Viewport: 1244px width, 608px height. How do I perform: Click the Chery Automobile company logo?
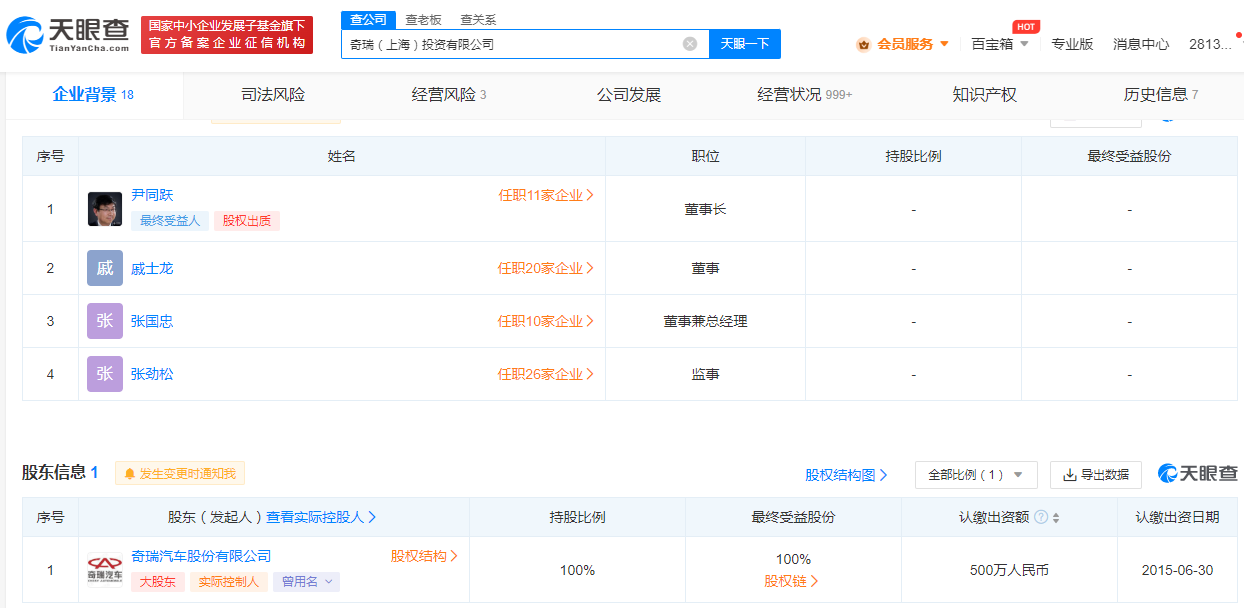pos(105,570)
